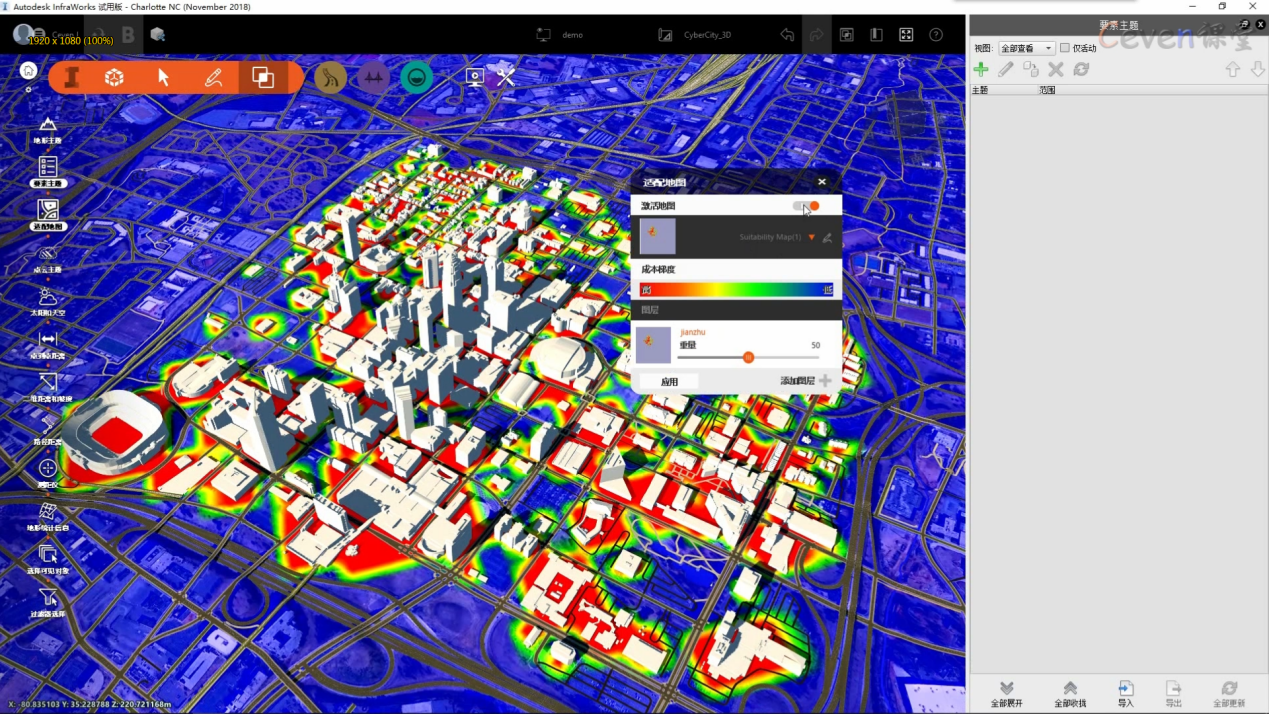Adjust the jianzhu weight slider handle
Image resolution: width=1269 pixels, height=714 pixels.
[x=748, y=357]
